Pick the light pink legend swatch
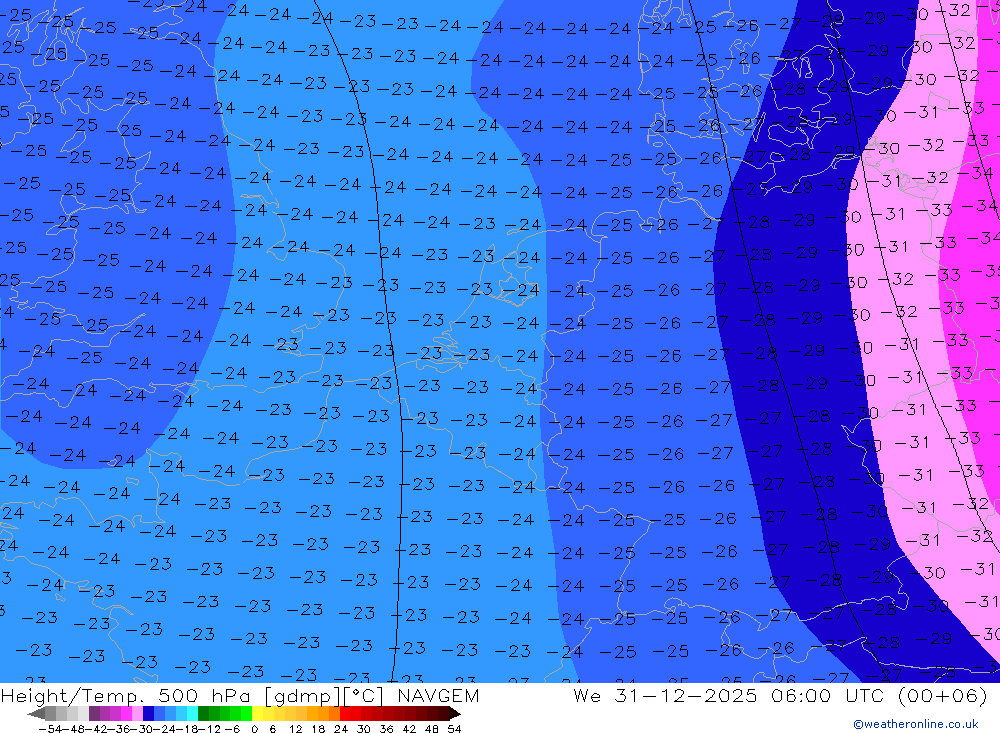 click(138, 713)
